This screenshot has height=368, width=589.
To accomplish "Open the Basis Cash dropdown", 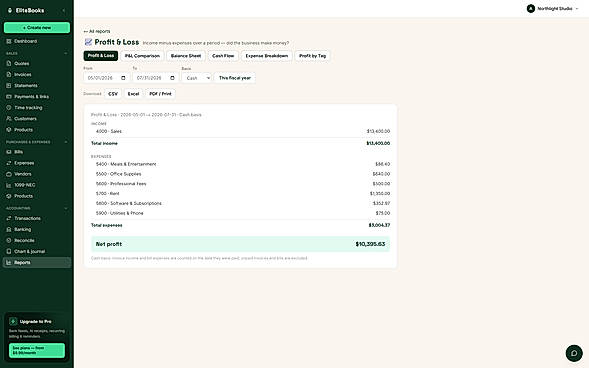I will pos(197,78).
